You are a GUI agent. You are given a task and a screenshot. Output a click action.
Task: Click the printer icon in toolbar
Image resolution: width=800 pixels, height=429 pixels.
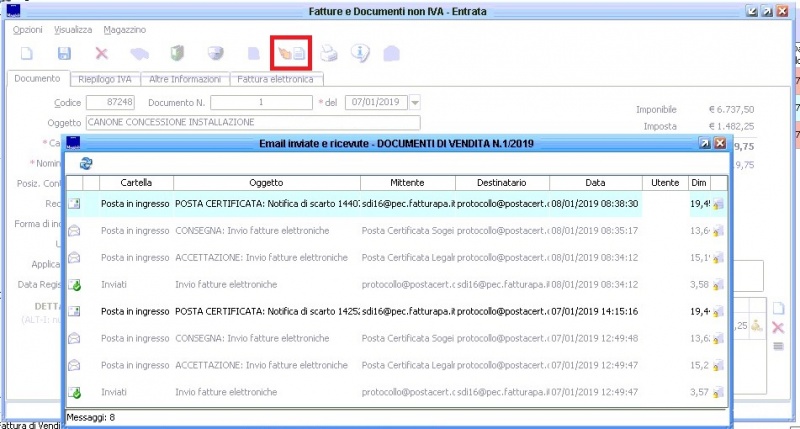coord(329,53)
